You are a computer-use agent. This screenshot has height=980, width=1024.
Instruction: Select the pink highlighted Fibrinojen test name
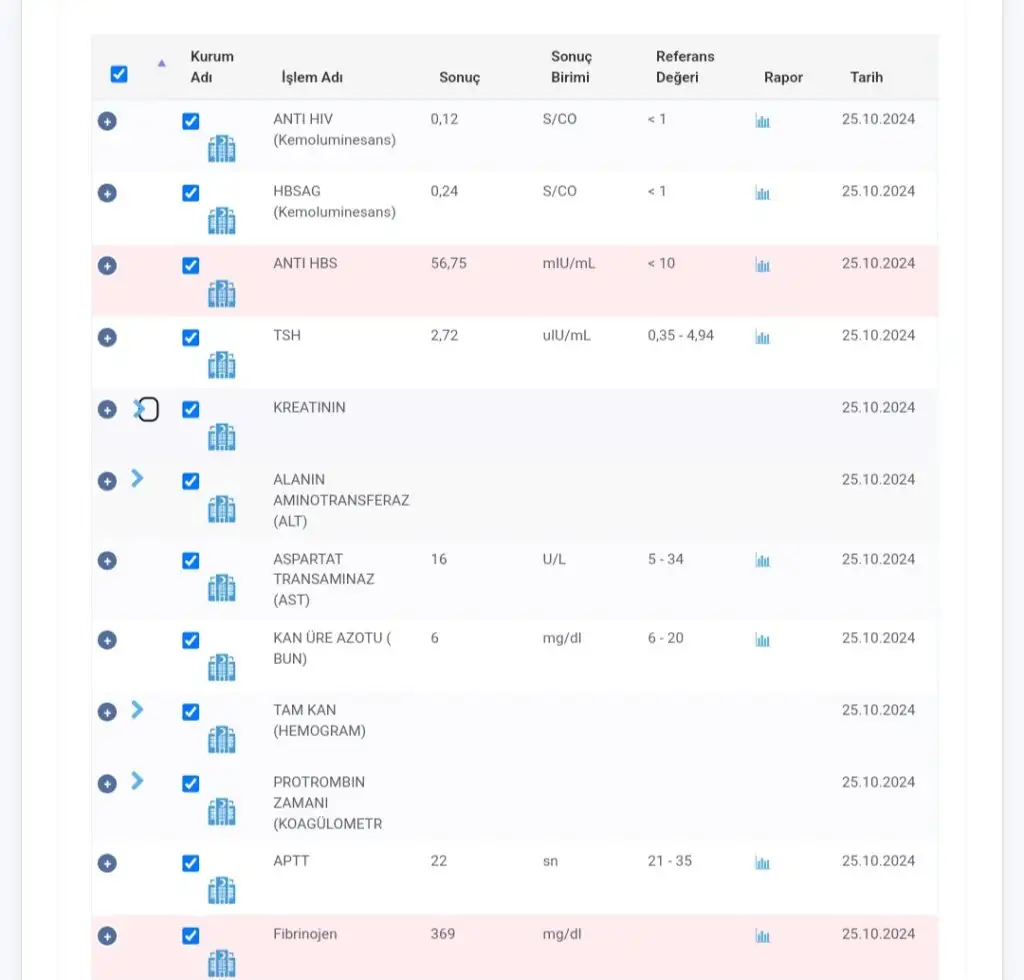click(x=305, y=934)
